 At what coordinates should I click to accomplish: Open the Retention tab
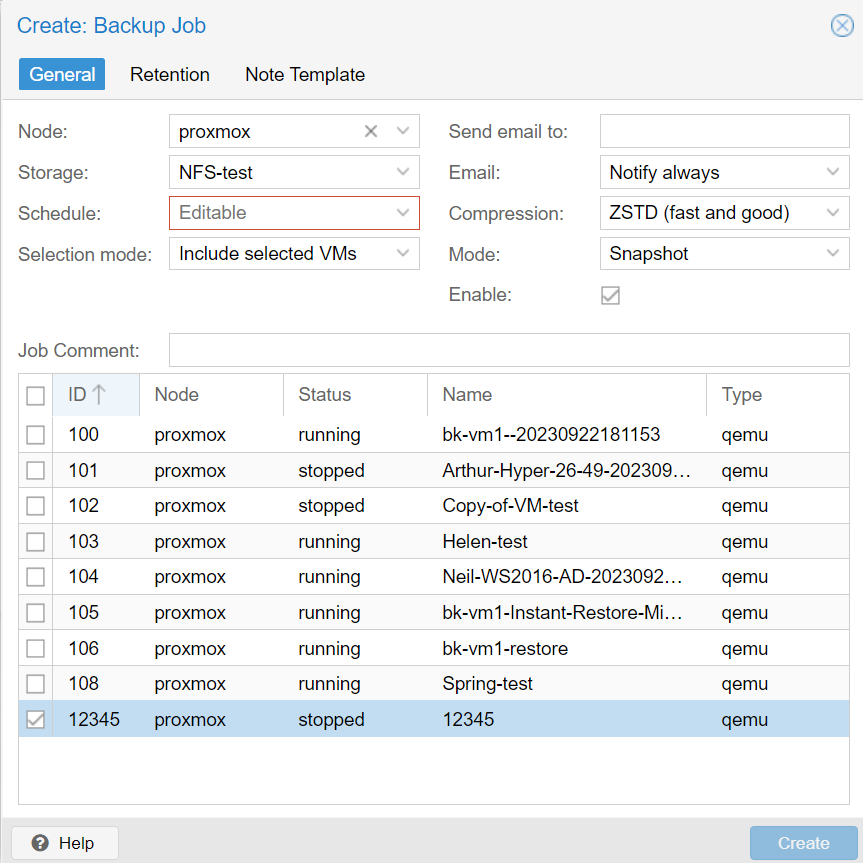170,74
